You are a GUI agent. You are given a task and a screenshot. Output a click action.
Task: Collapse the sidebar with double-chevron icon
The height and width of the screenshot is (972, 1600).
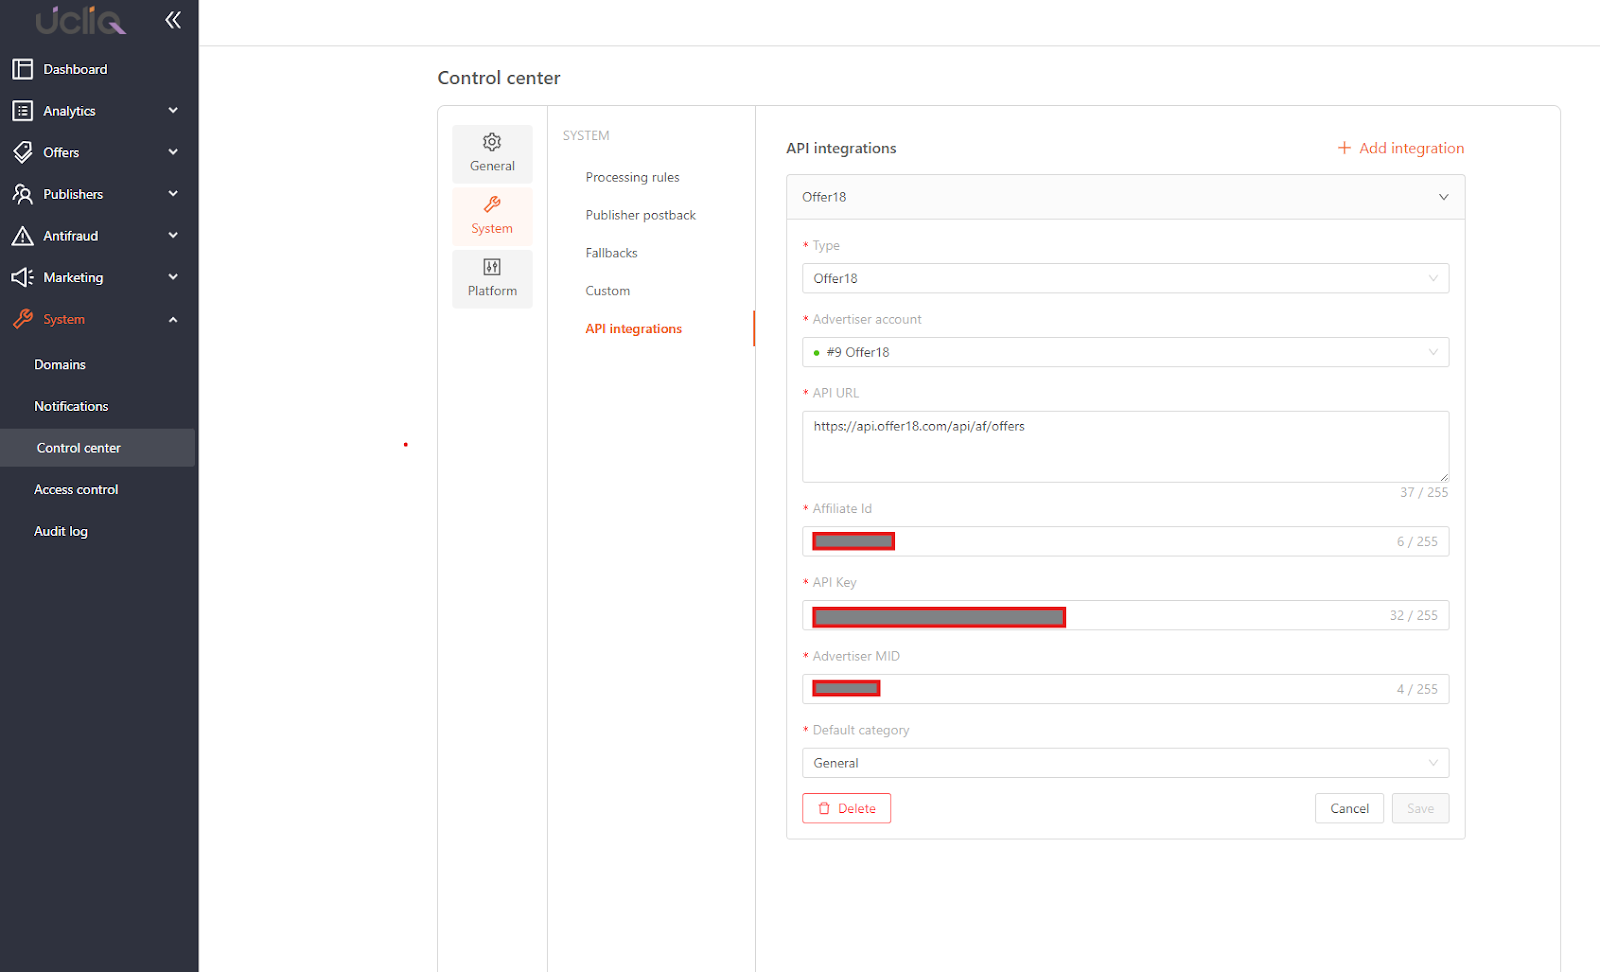click(173, 20)
